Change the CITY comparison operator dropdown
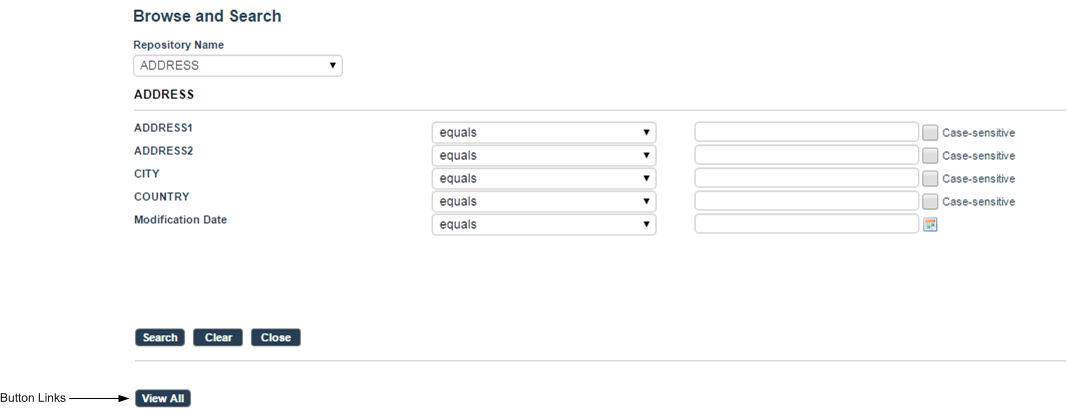Image resolution: width=1067 pixels, height=413 pixels. pos(544,179)
